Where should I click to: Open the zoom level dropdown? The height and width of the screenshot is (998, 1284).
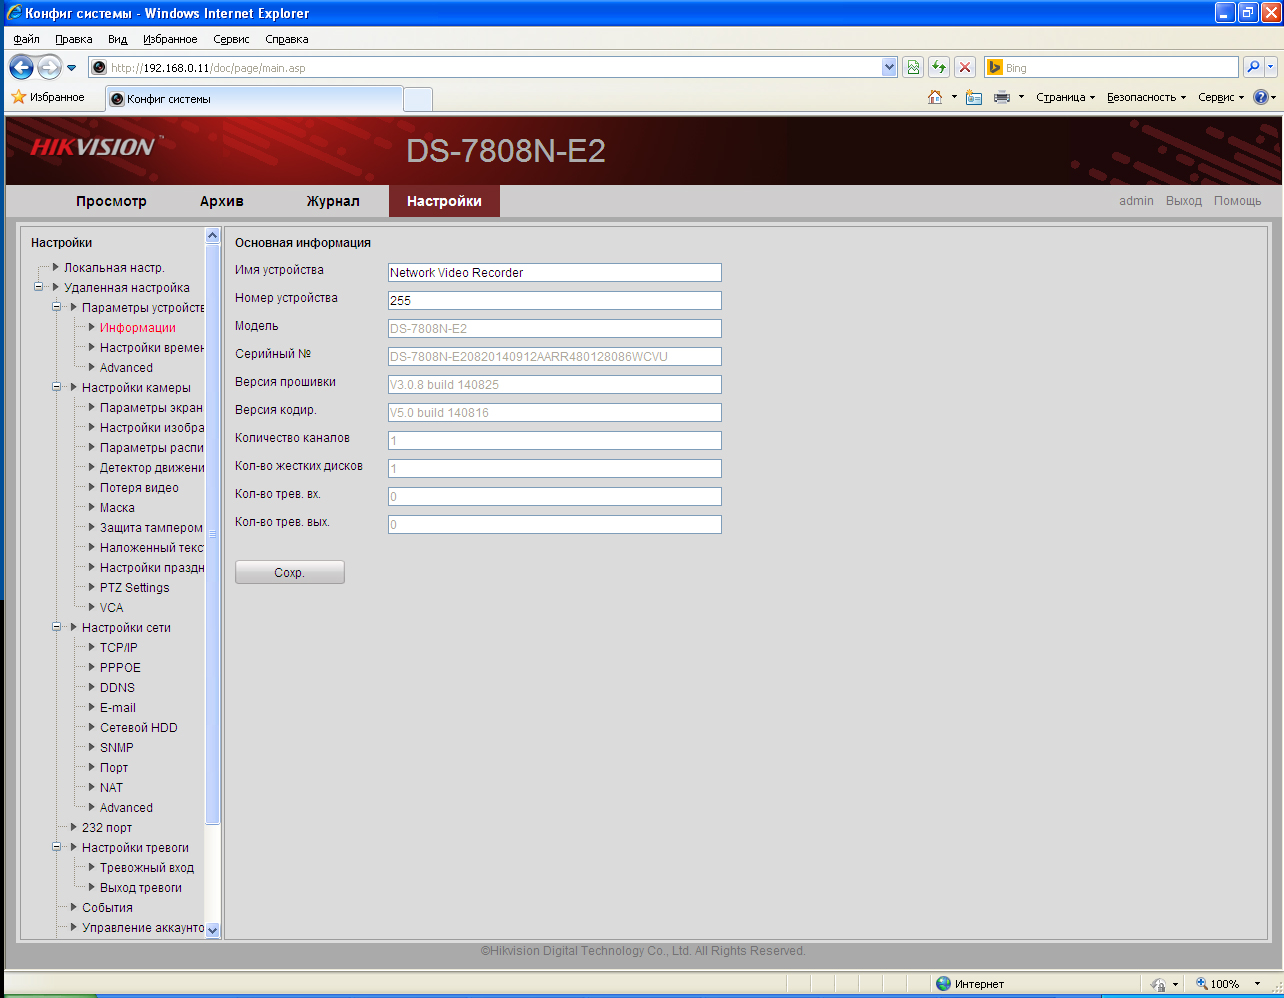(x=1257, y=984)
